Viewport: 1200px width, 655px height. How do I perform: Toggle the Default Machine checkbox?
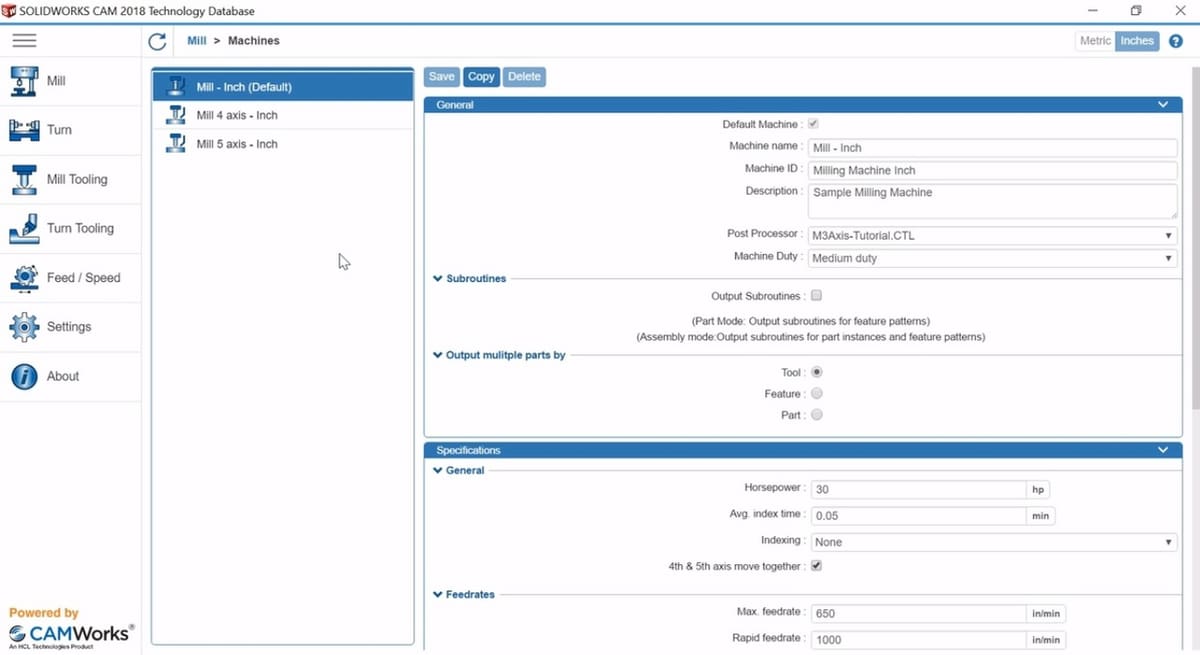[813, 124]
